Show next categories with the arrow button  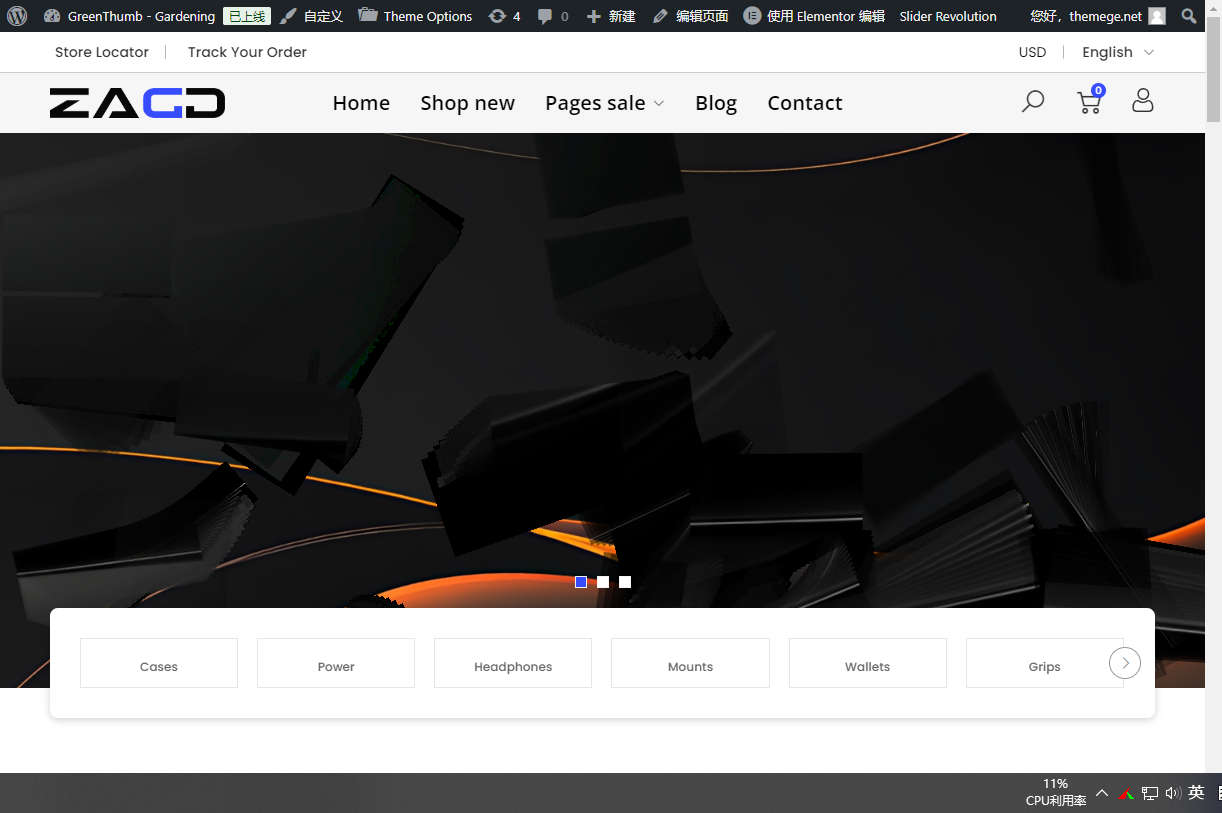point(1125,663)
